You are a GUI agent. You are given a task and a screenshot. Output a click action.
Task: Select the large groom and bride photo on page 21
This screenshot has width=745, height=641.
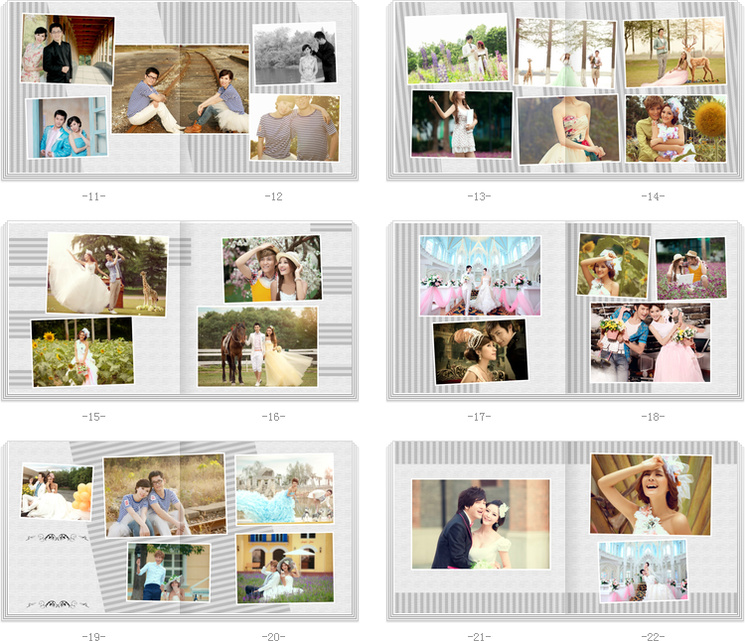tap(480, 524)
